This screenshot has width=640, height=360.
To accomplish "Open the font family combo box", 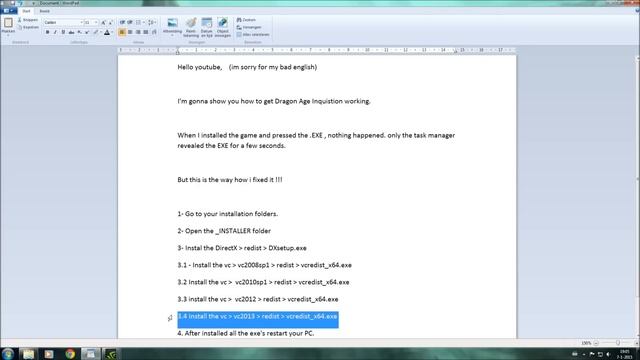I will [x=63, y=22].
